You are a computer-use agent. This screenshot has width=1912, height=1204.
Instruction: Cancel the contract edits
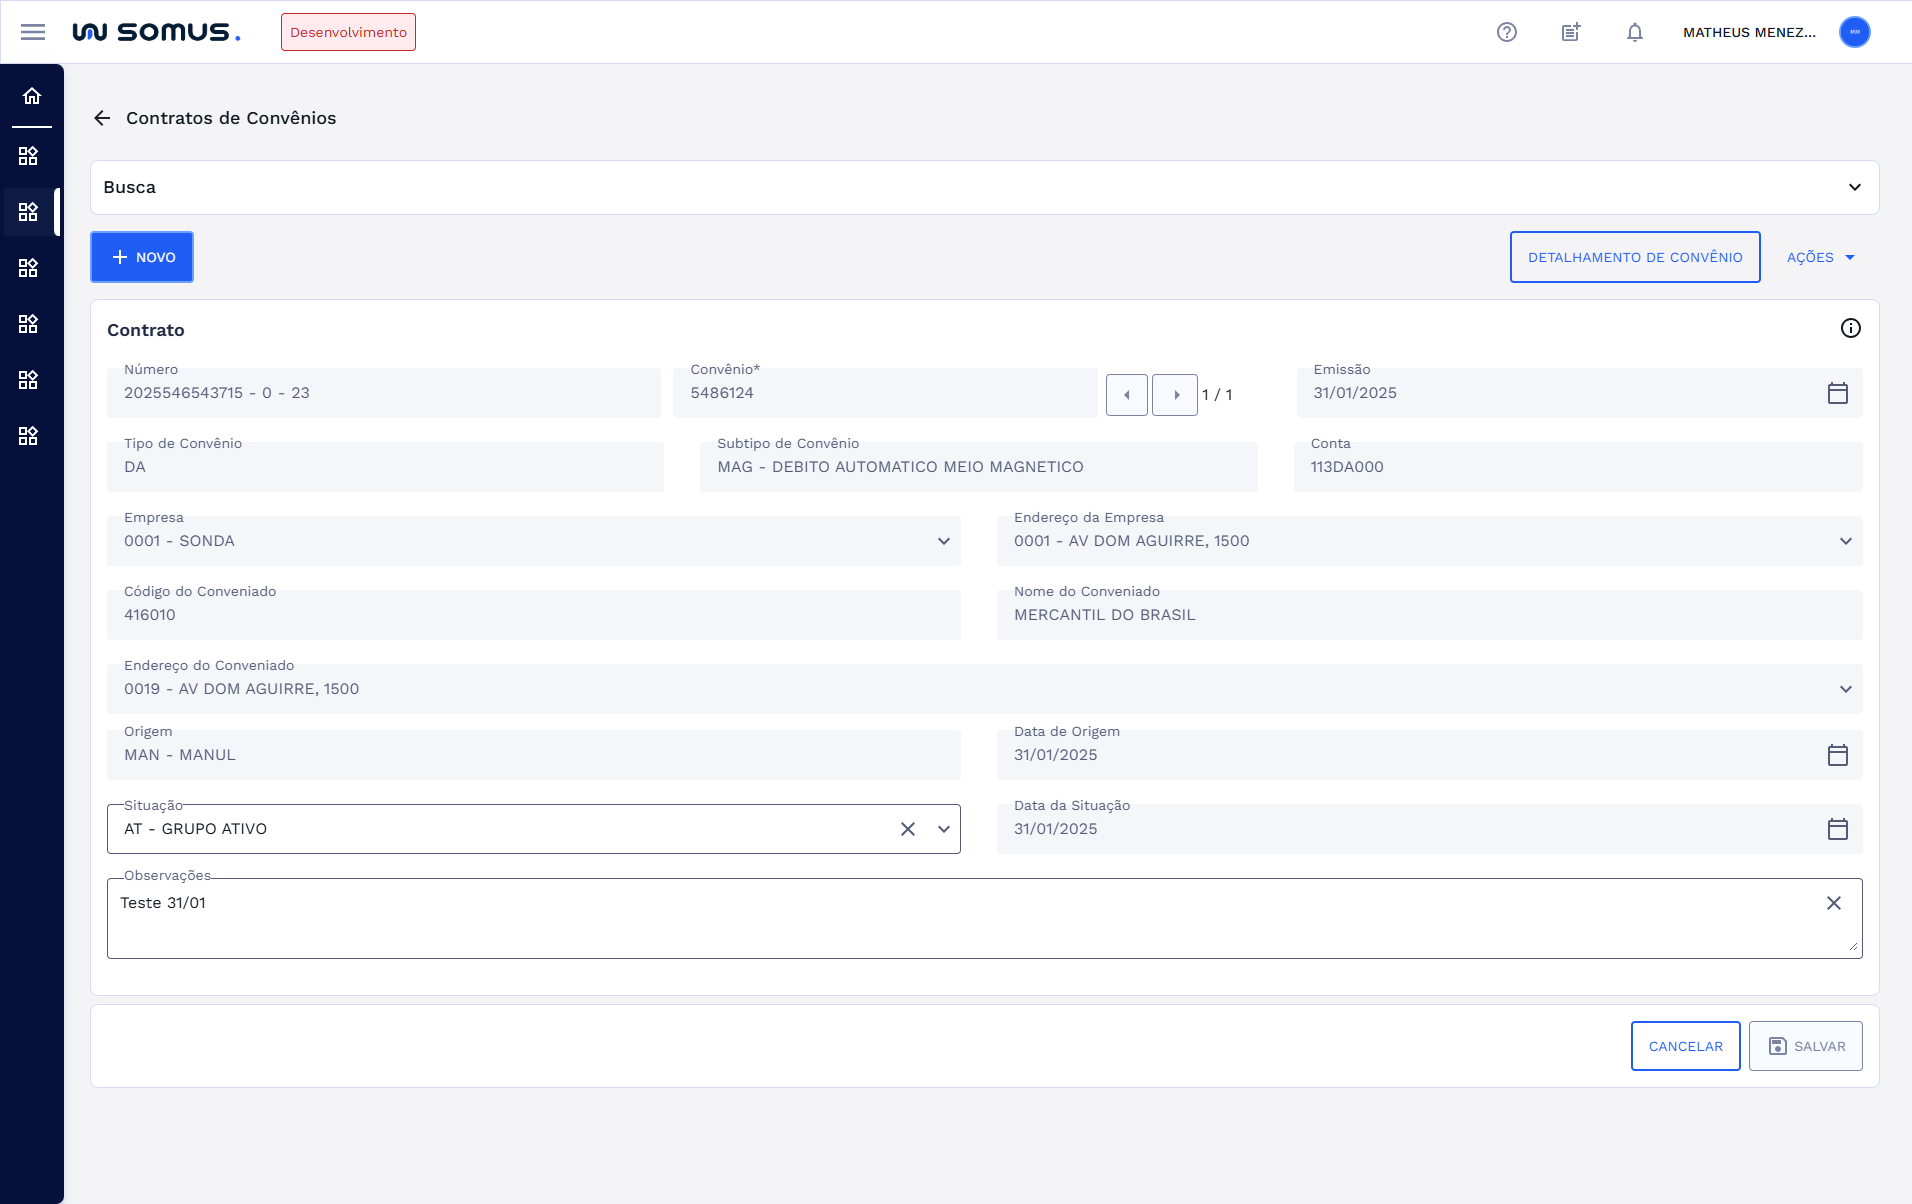[1686, 1046]
